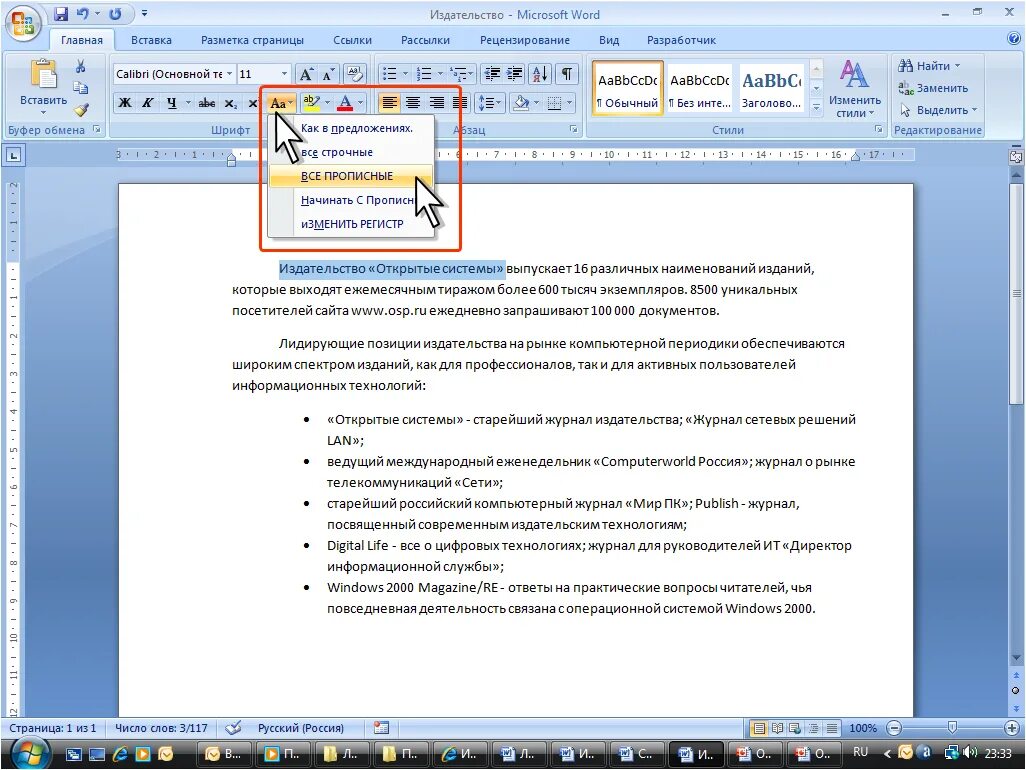Undo the last action in the quick access toolbar
Screen dimensions: 1026x770
coord(82,13)
